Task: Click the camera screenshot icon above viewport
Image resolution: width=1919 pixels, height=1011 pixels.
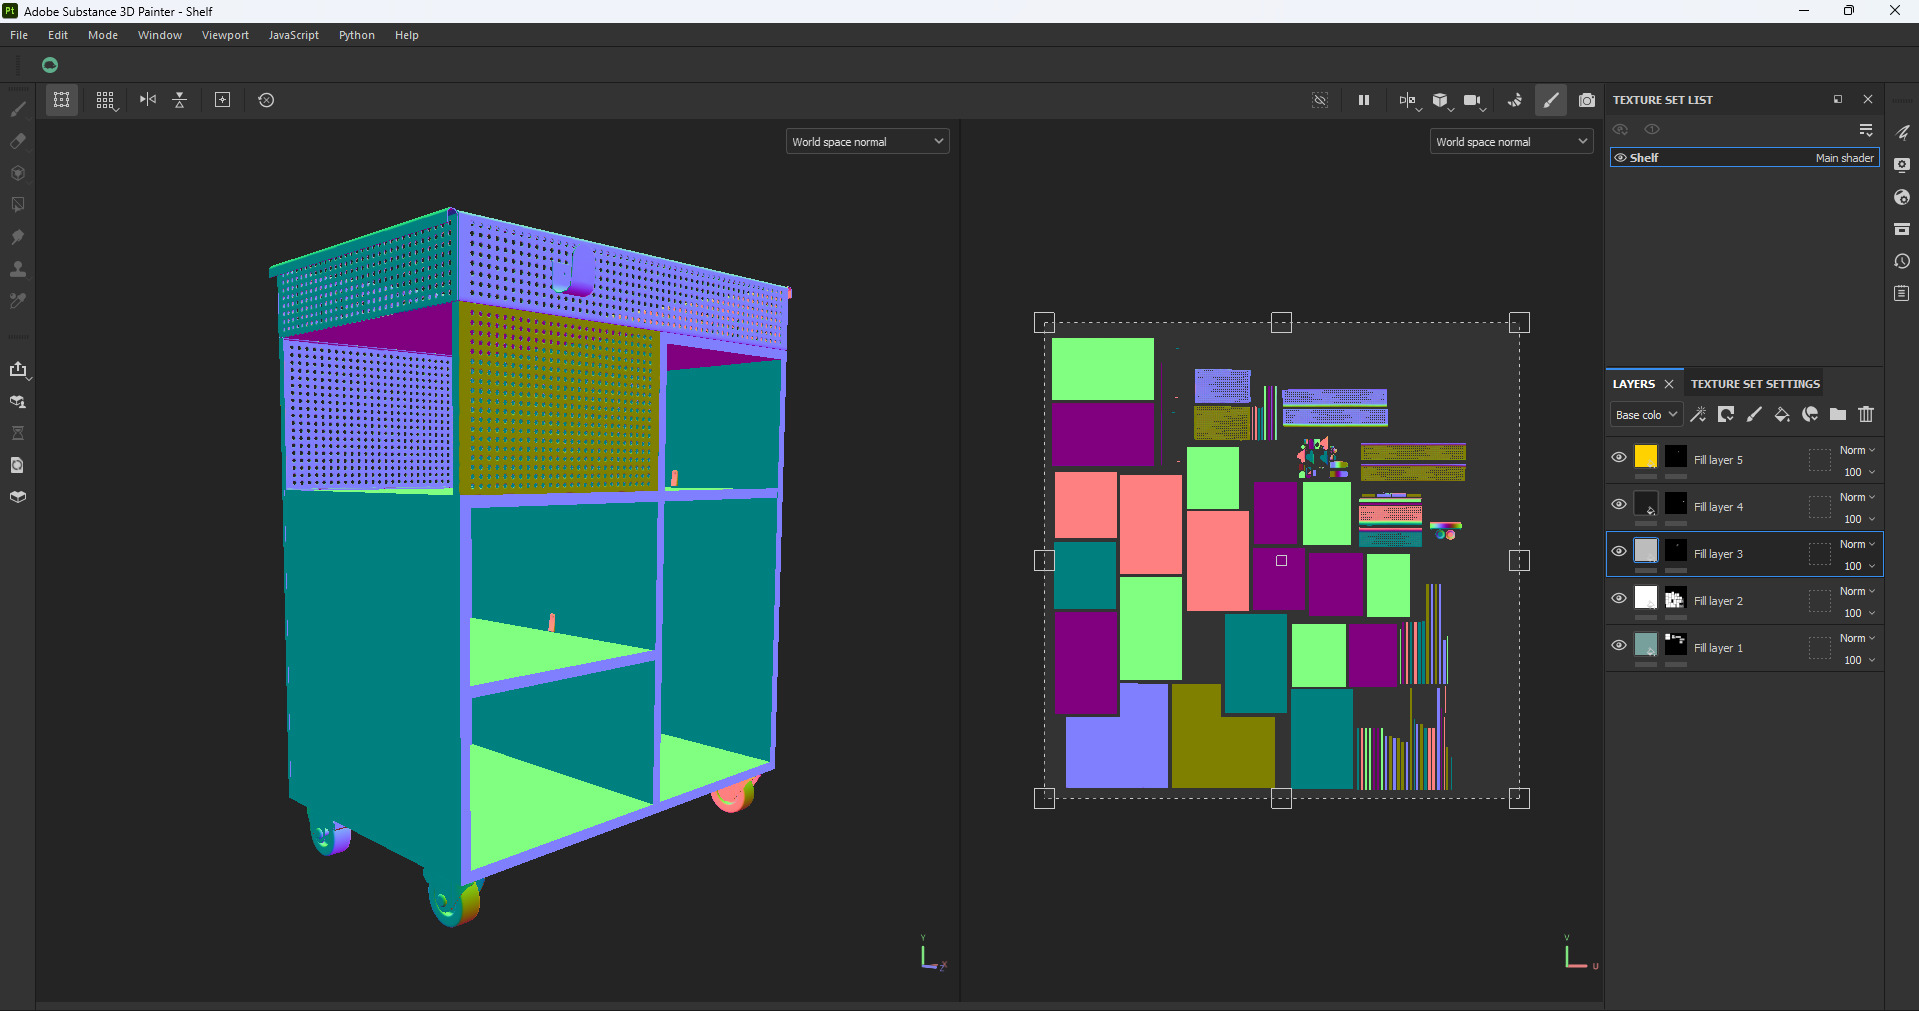Action: (1587, 100)
